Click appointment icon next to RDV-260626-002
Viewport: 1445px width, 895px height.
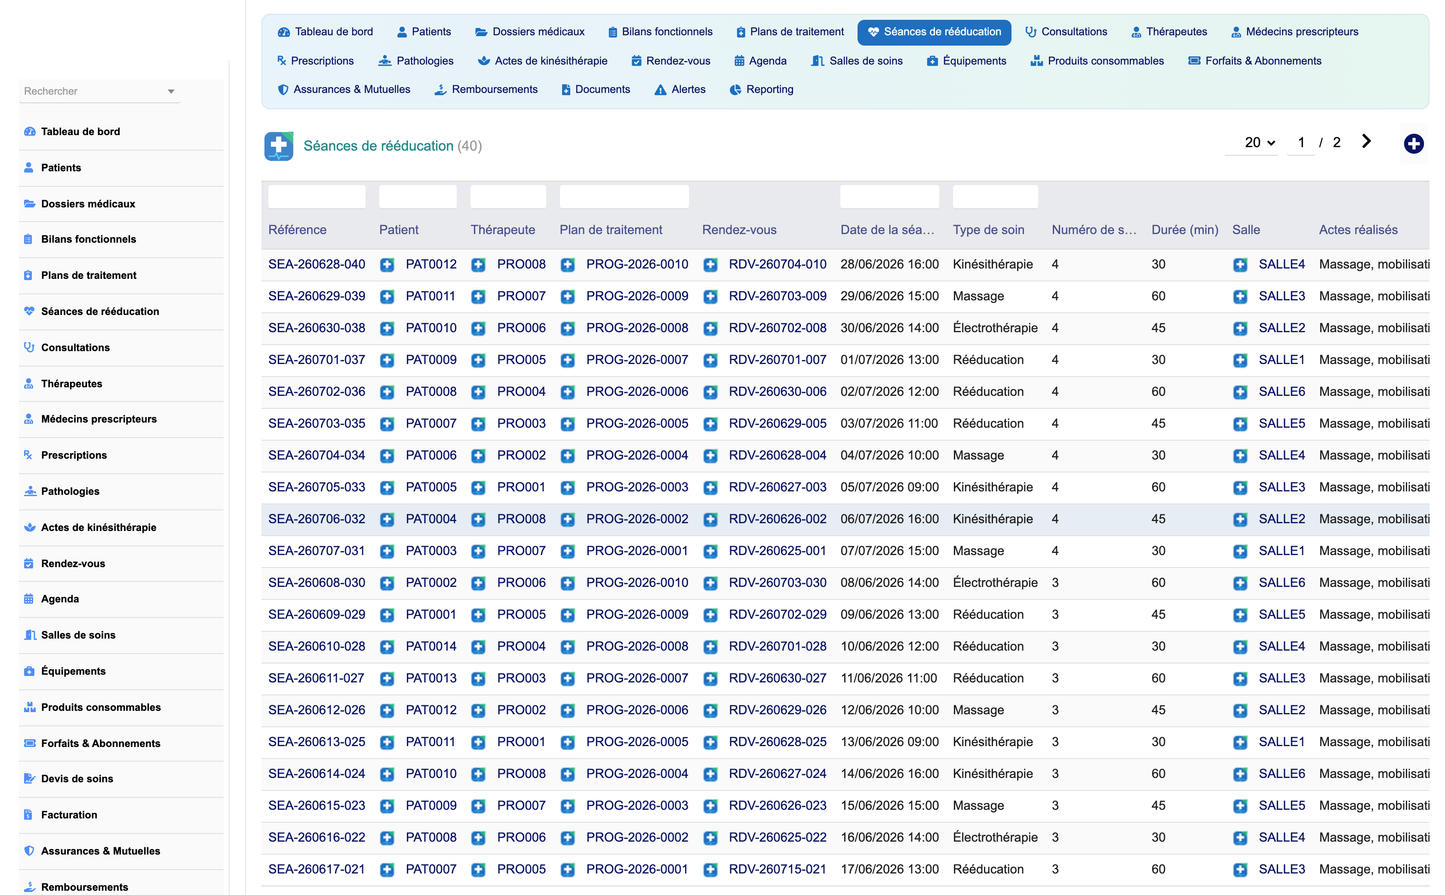[710, 520]
